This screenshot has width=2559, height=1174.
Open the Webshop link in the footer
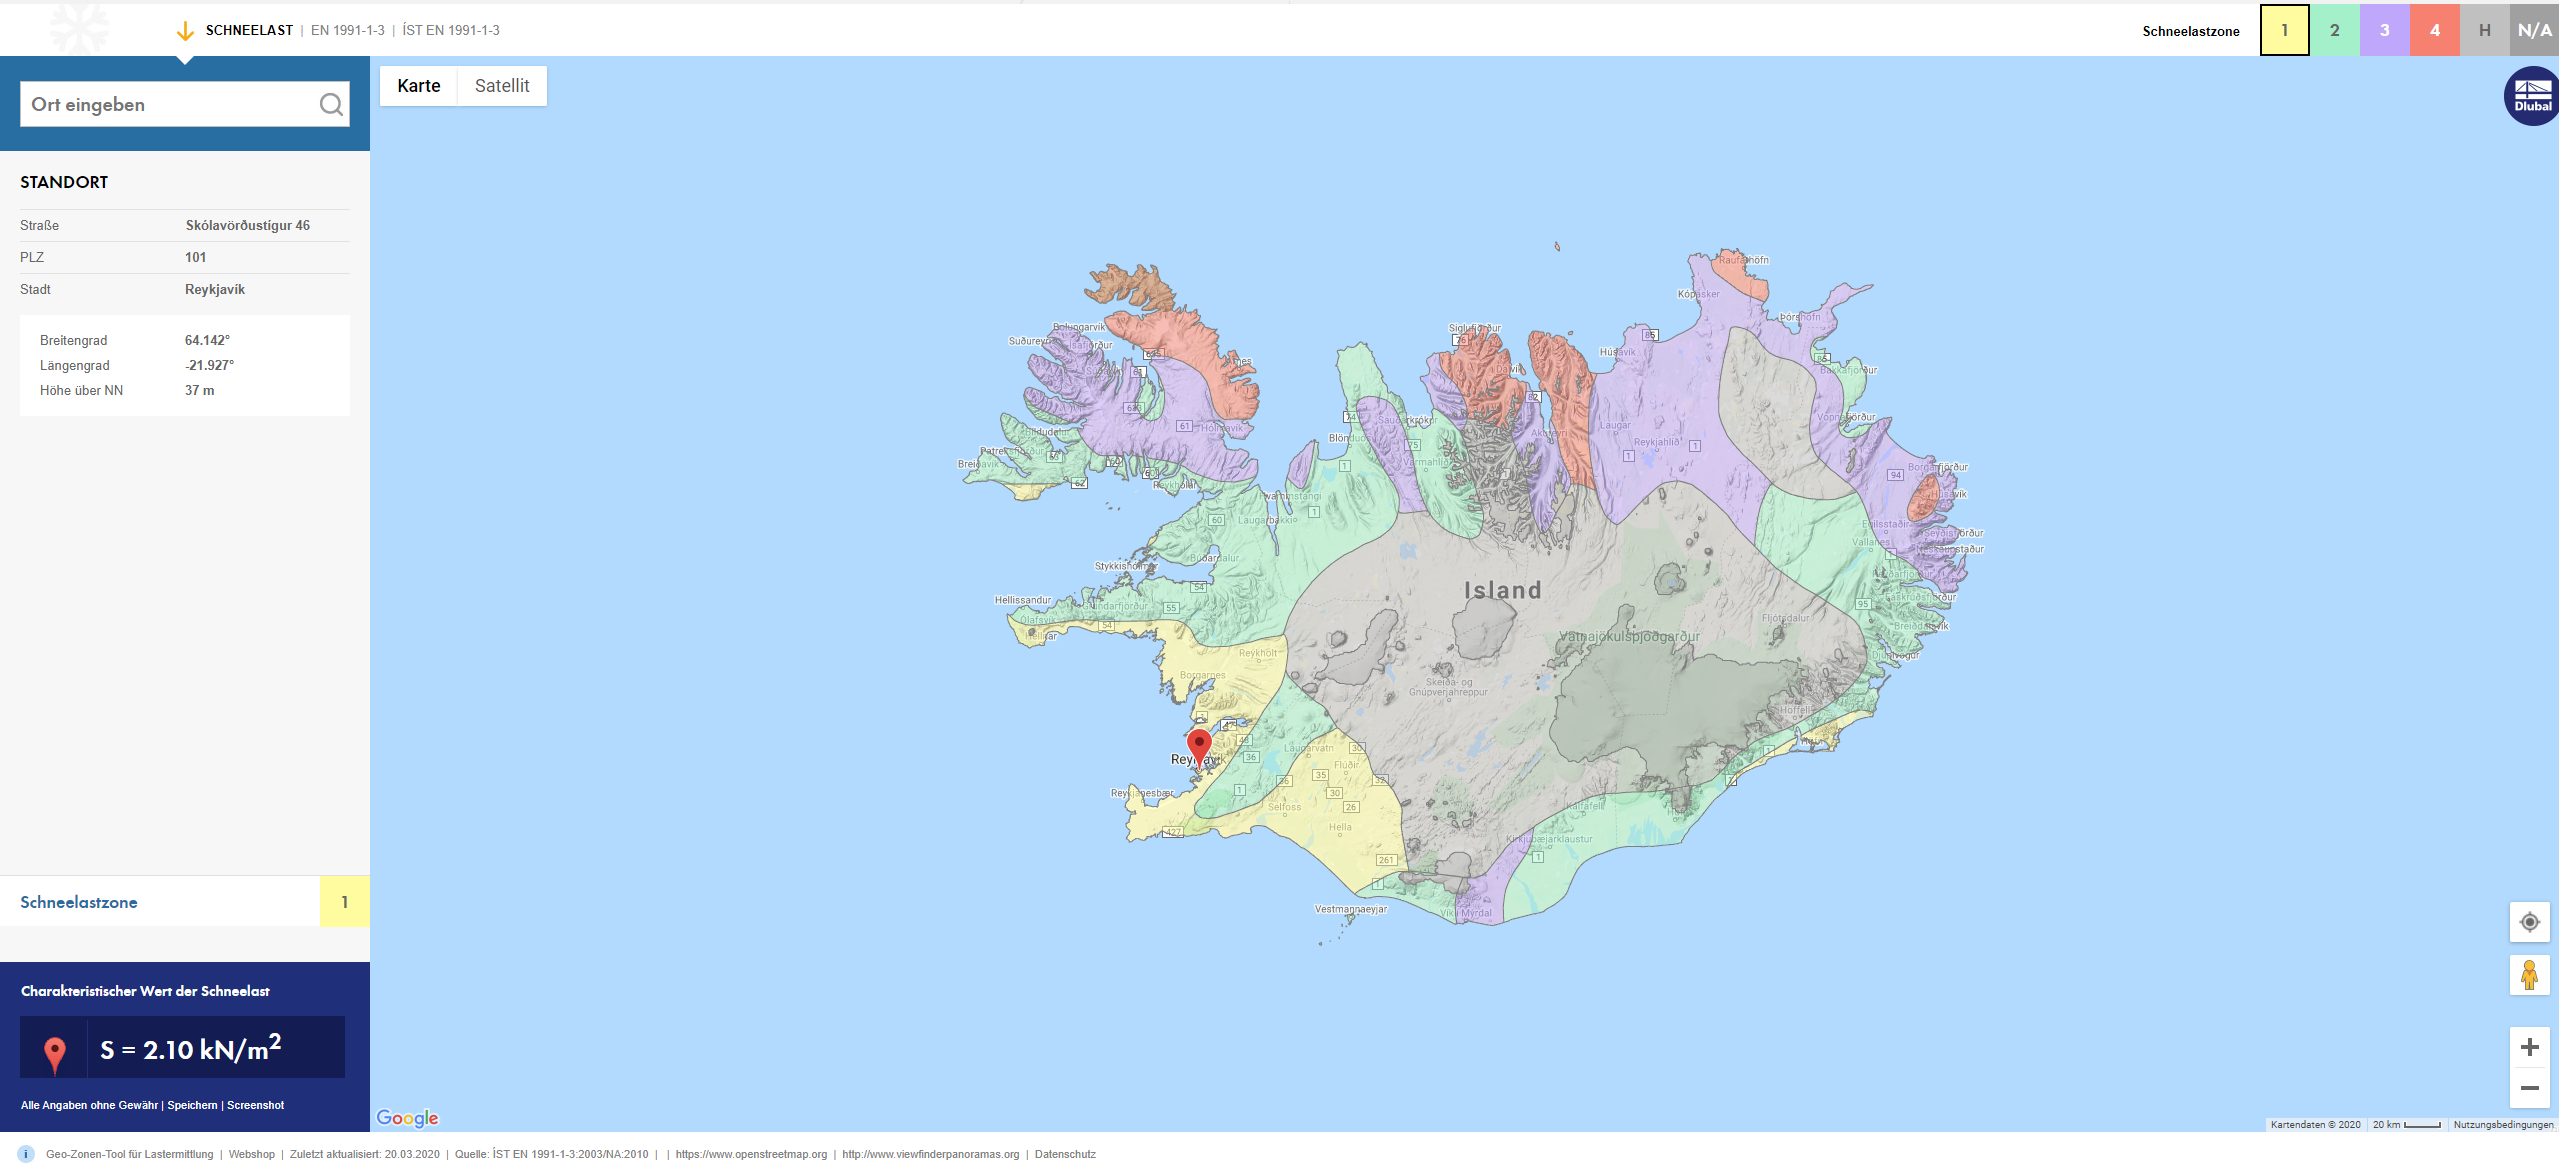(251, 1154)
